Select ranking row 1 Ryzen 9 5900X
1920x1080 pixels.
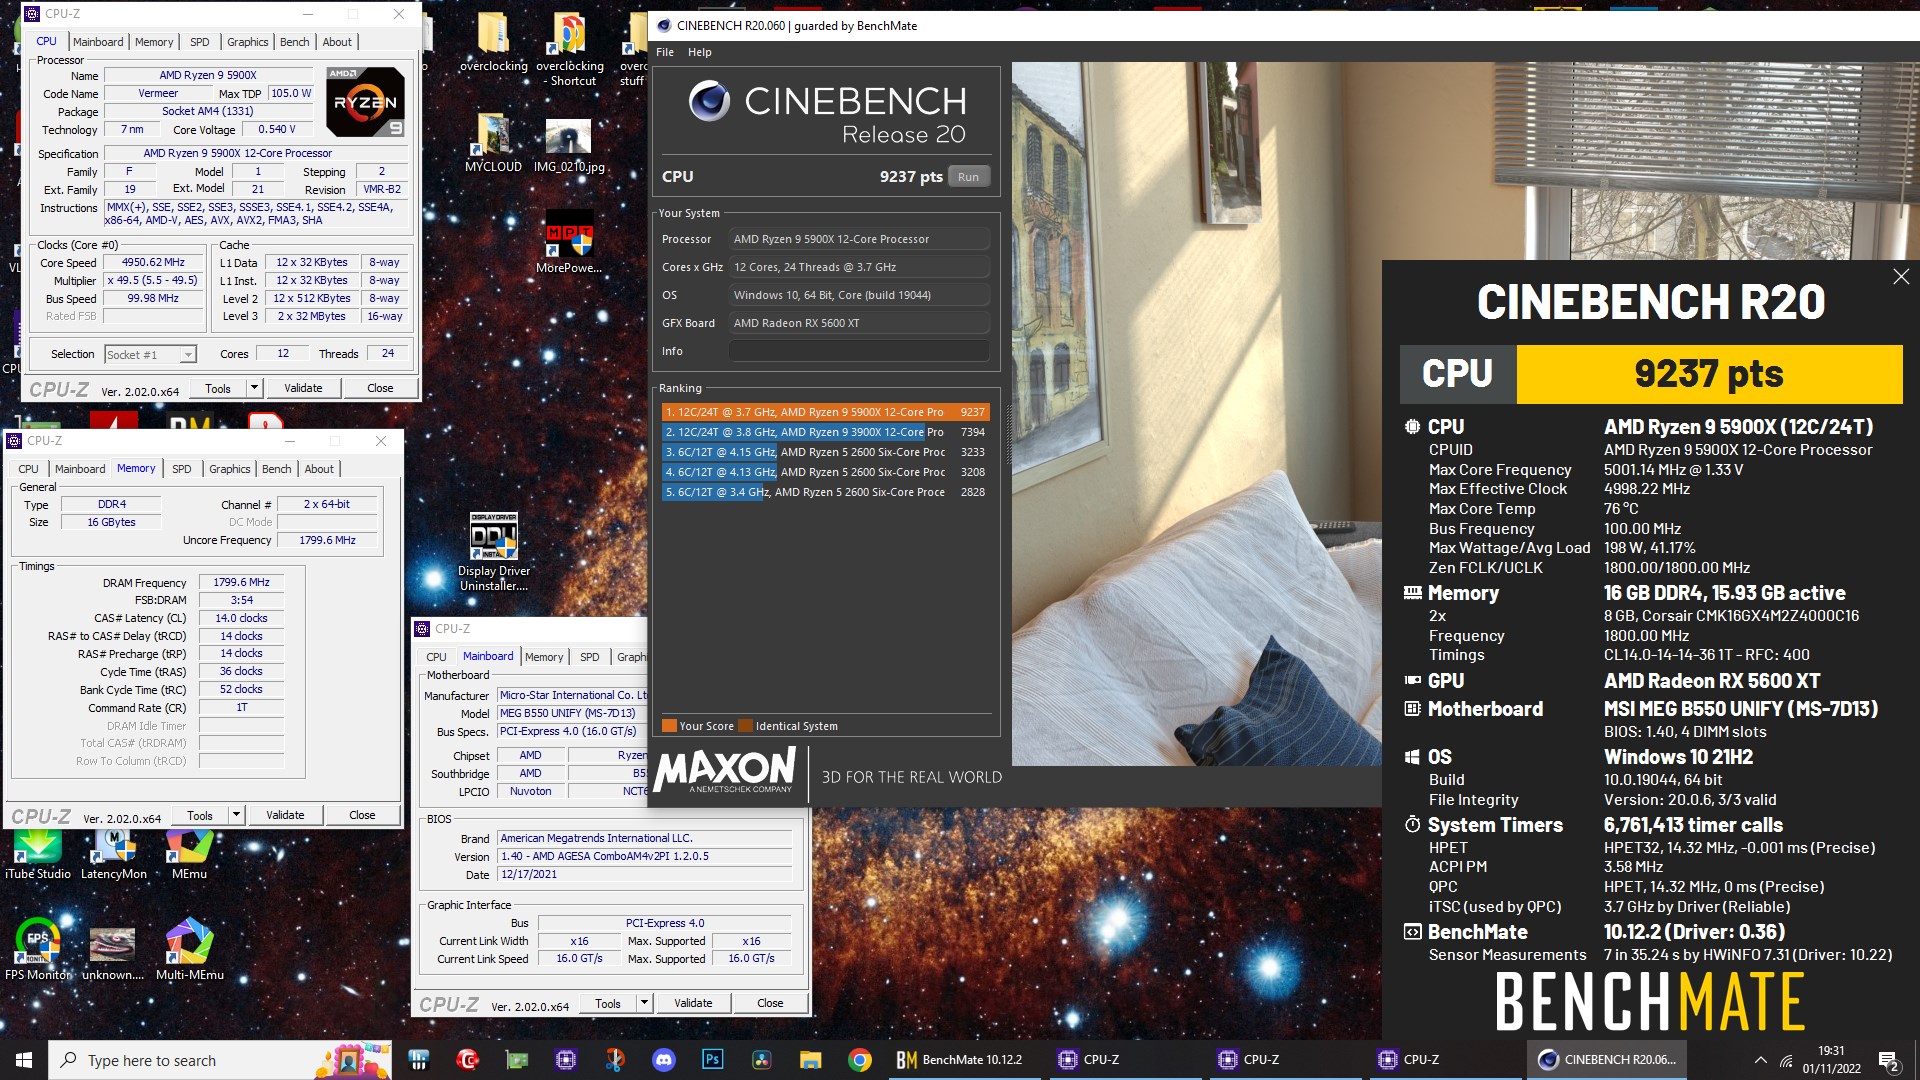coord(825,412)
